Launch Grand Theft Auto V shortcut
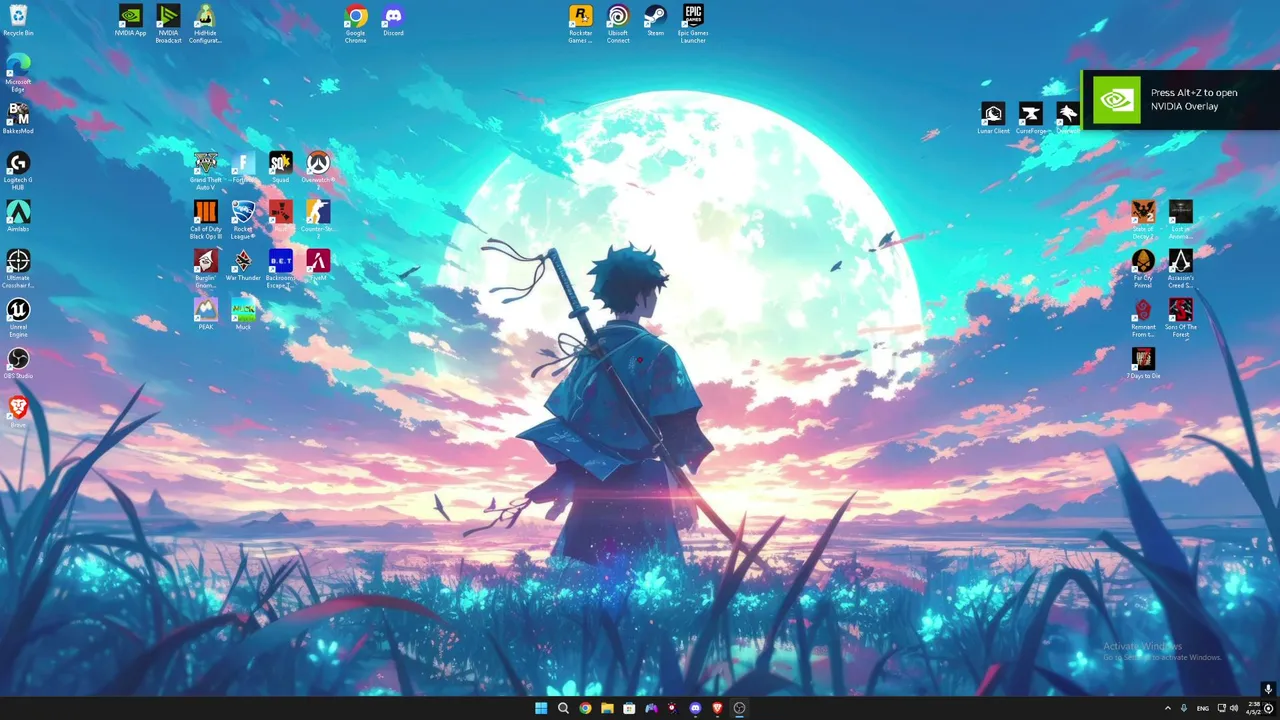The height and width of the screenshot is (720, 1280). (205, 170)
